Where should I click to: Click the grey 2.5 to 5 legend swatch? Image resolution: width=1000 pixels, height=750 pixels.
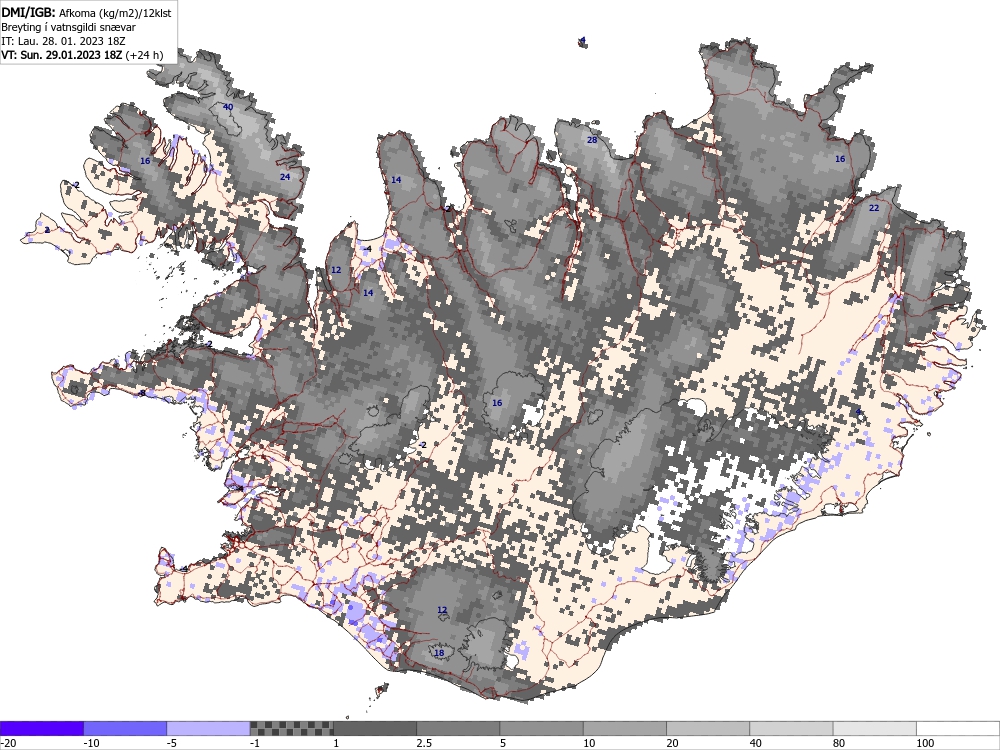pos(459,728)
